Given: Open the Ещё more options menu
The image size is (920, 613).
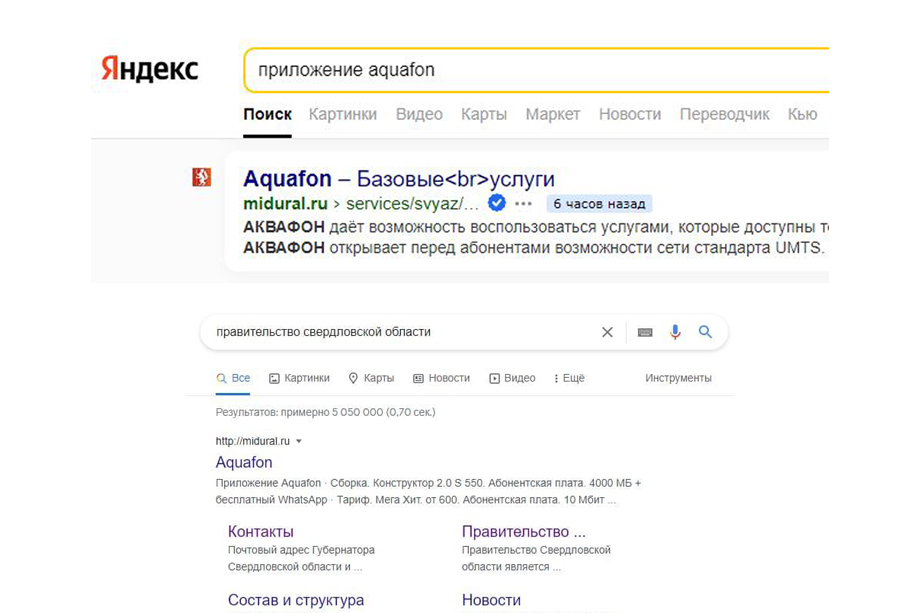Looking at the screenshot, I should pos(569,378).
